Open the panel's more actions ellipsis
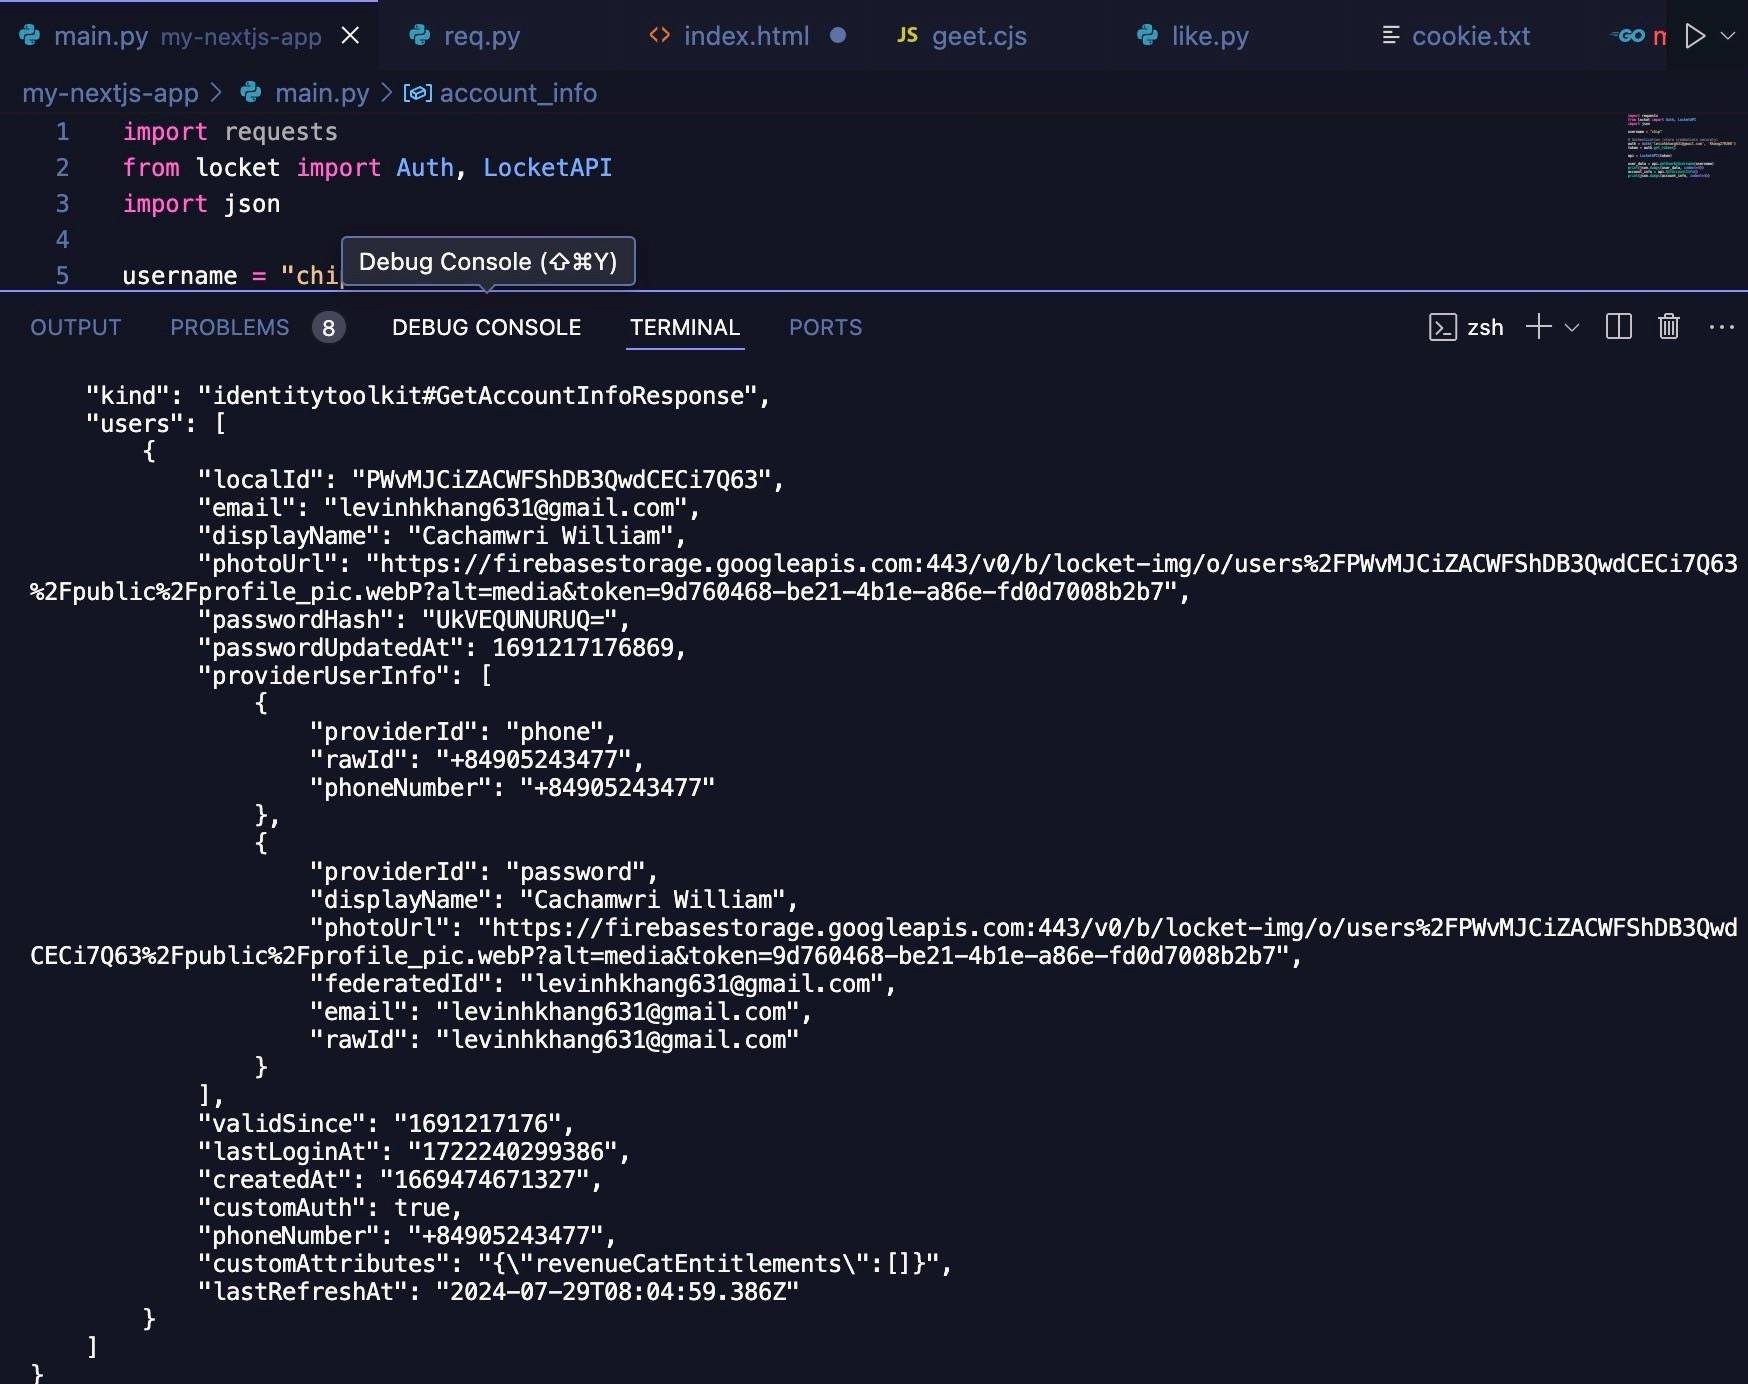 pos(1721,327)
